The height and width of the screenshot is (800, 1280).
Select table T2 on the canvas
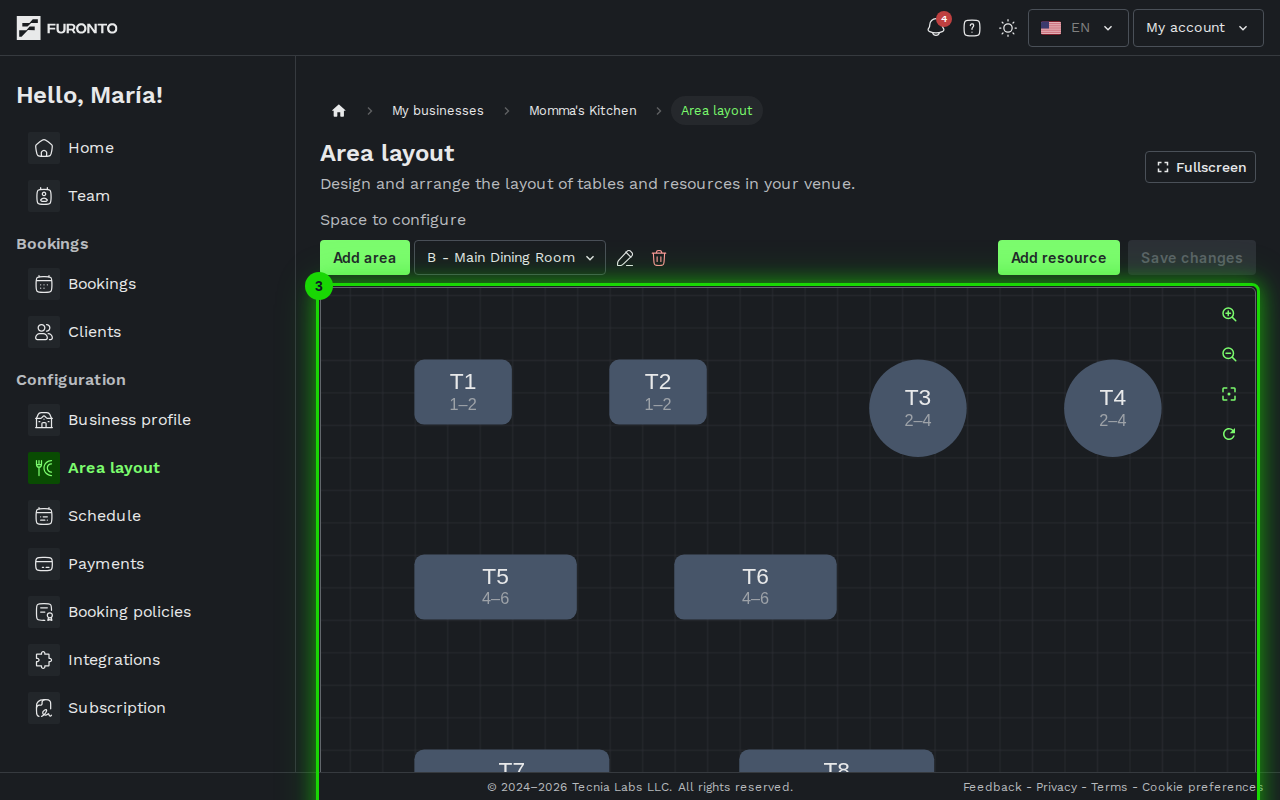coord(658,392)
